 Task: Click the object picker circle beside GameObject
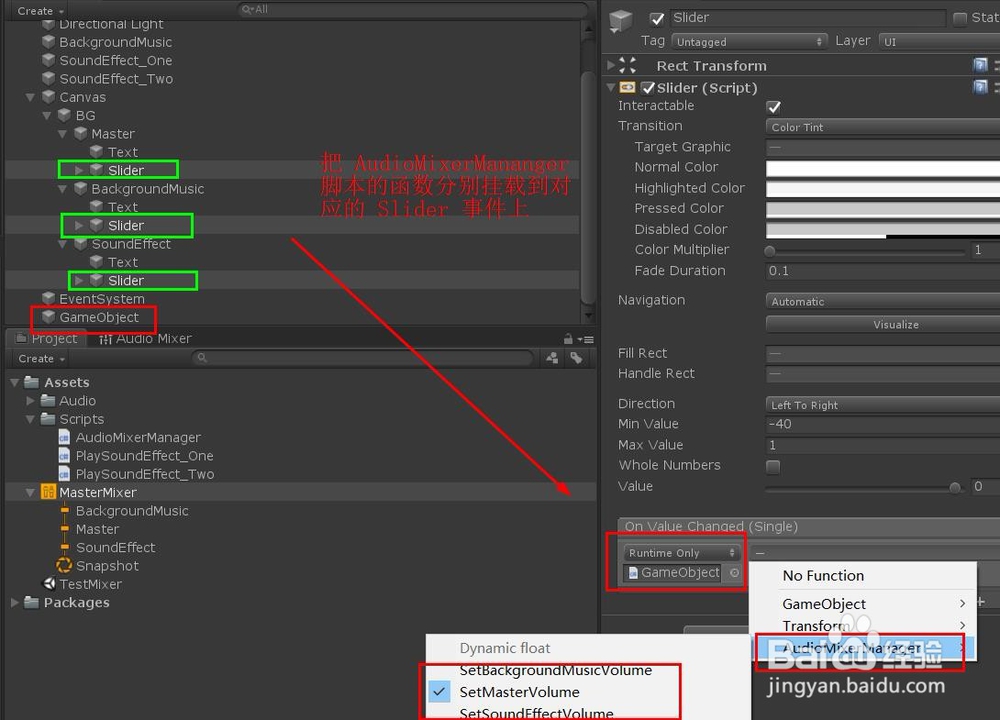(x=735, y=573)
